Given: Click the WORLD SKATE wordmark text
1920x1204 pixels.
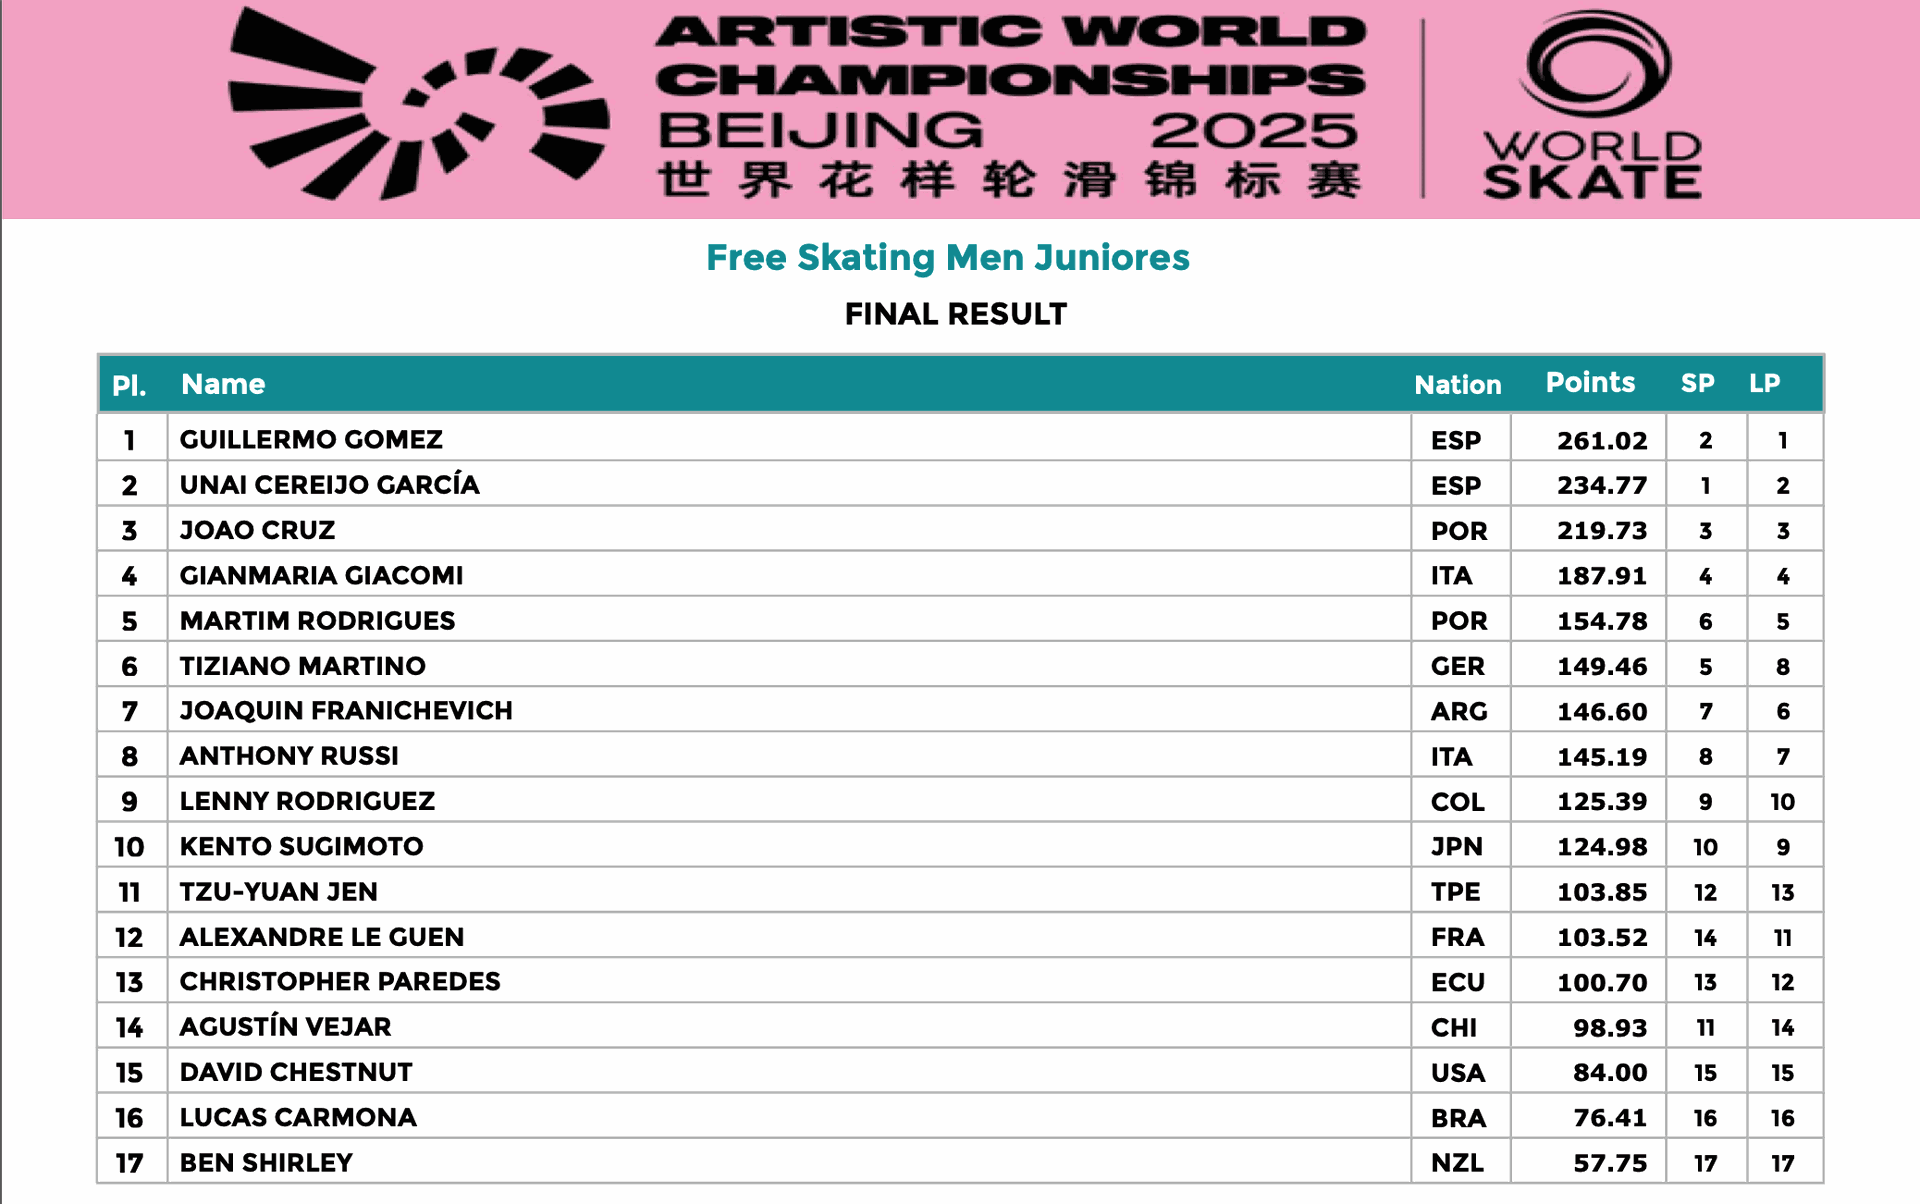Looking at the screenshot, I should click(x=1592, y=165).
